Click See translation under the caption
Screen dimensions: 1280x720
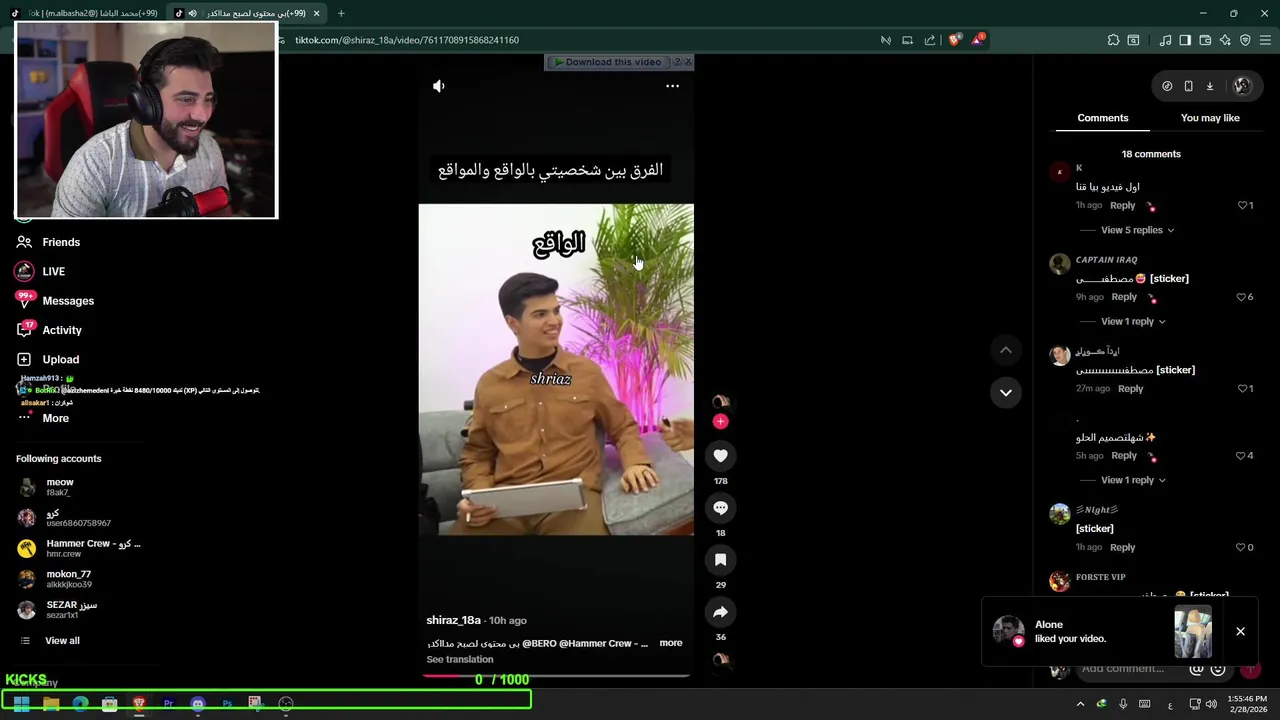click(x=460, y=659)
